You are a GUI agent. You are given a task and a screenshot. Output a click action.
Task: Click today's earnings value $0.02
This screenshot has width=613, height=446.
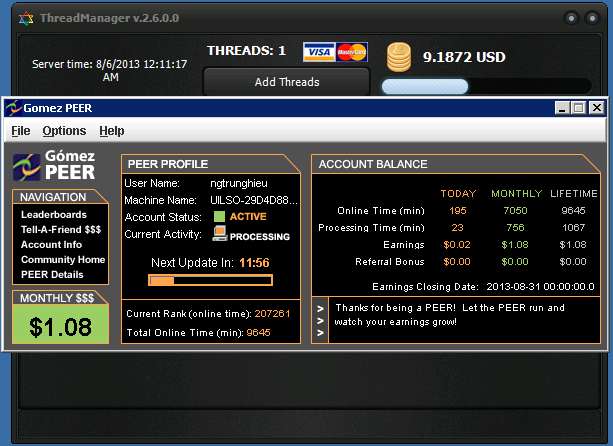pyautogui.click(x=457, y=245)
